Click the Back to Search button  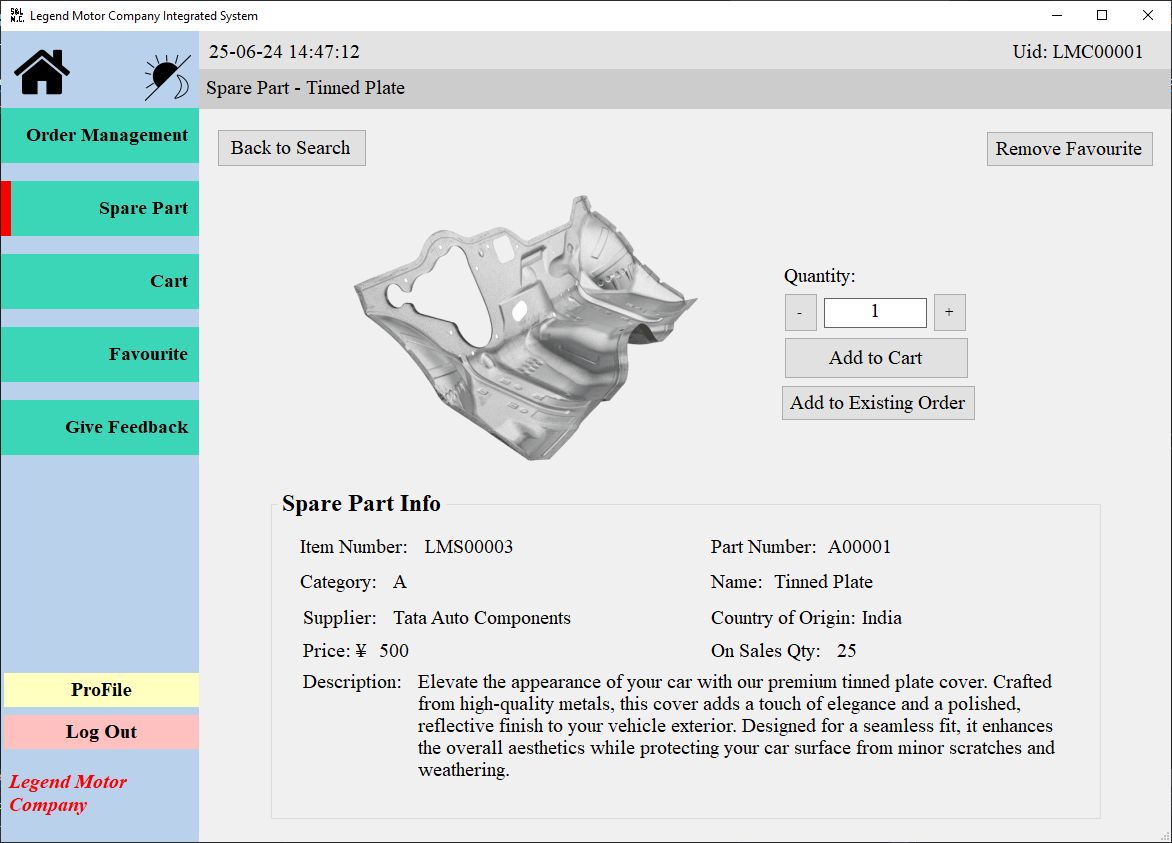click(x=291, y=147)
